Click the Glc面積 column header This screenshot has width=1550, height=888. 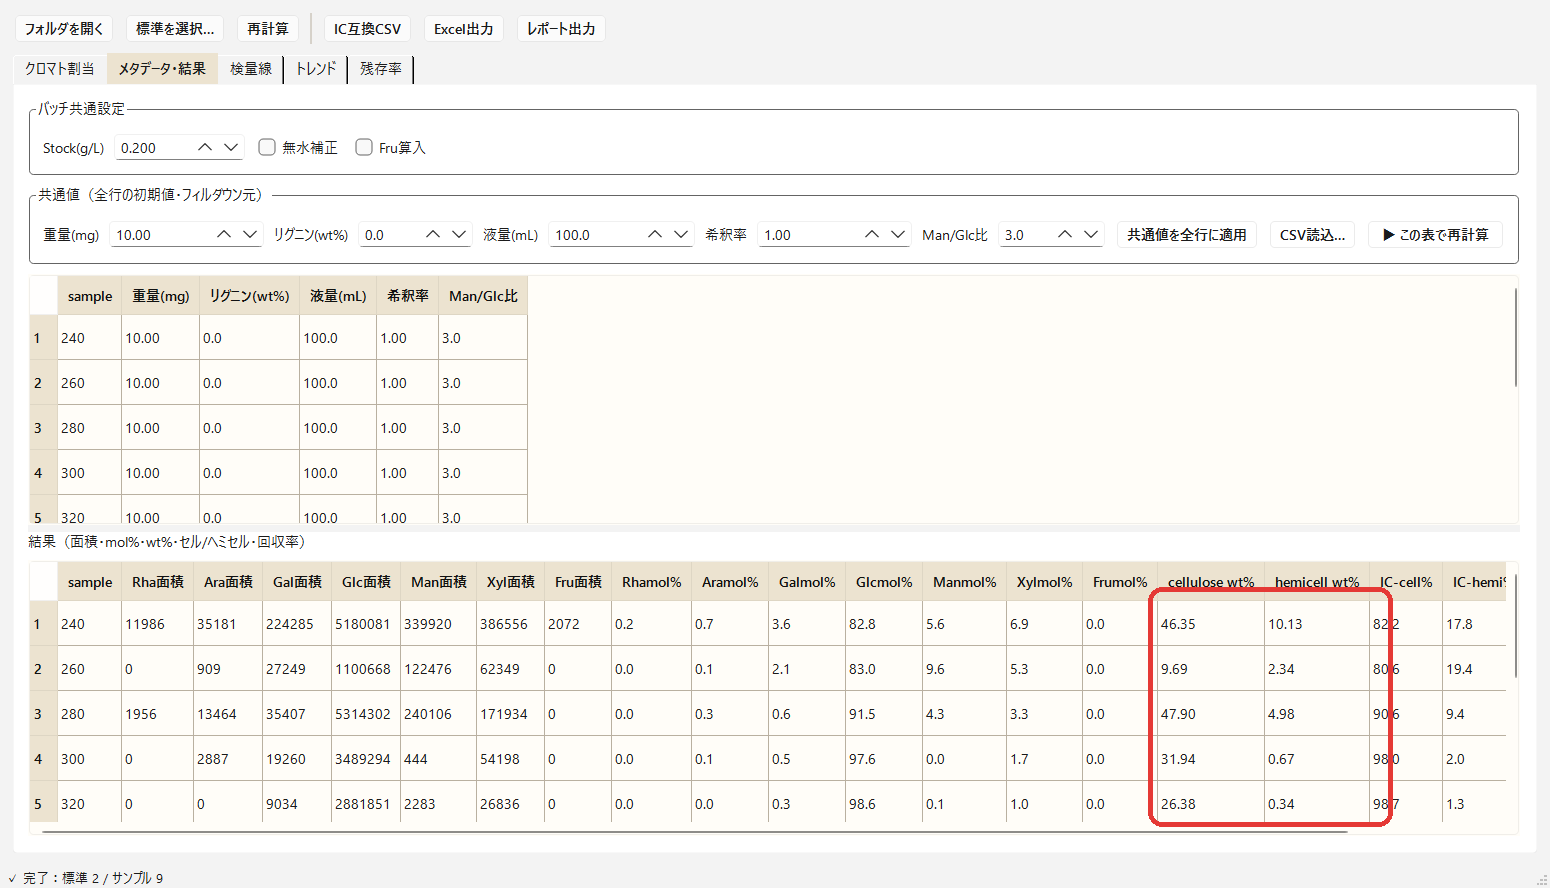366,582
